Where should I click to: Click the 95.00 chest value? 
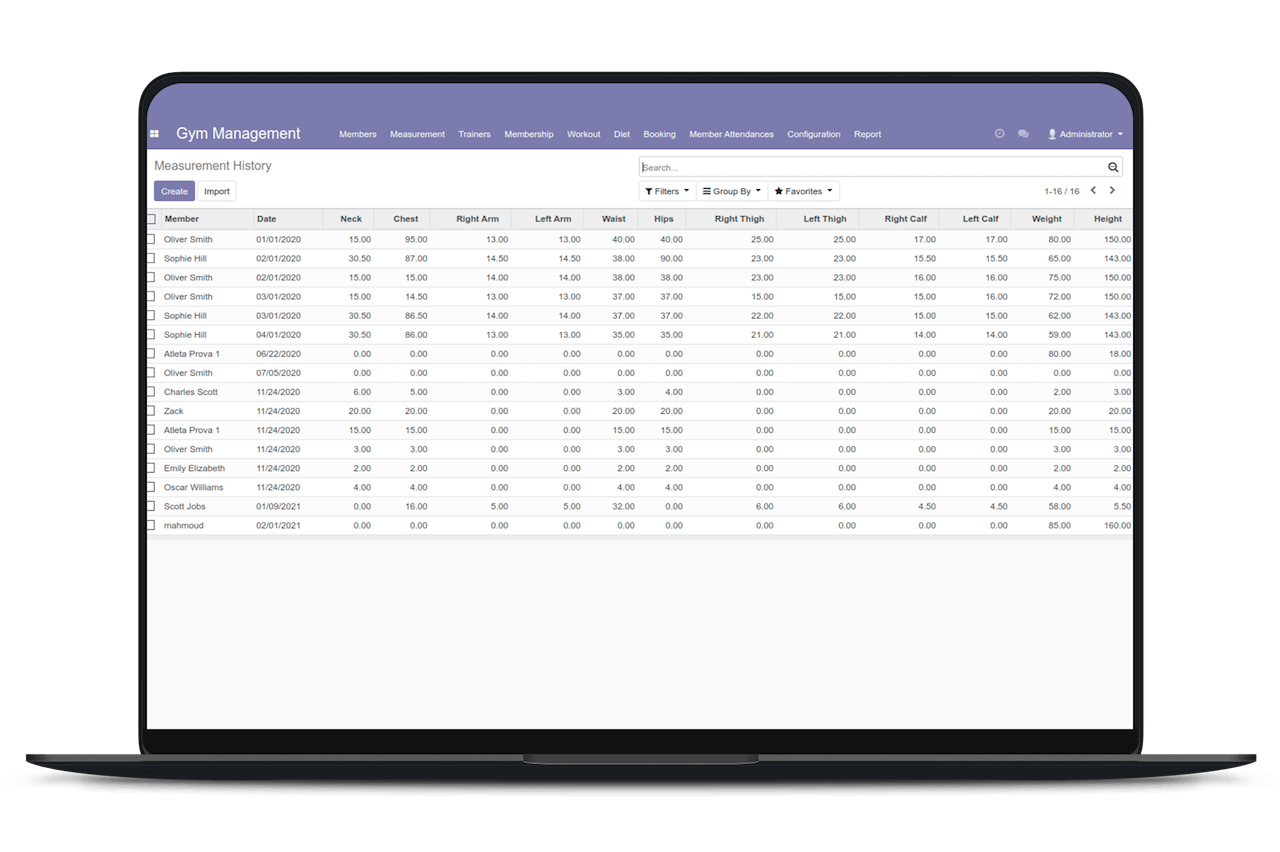(x=416, y=240)
